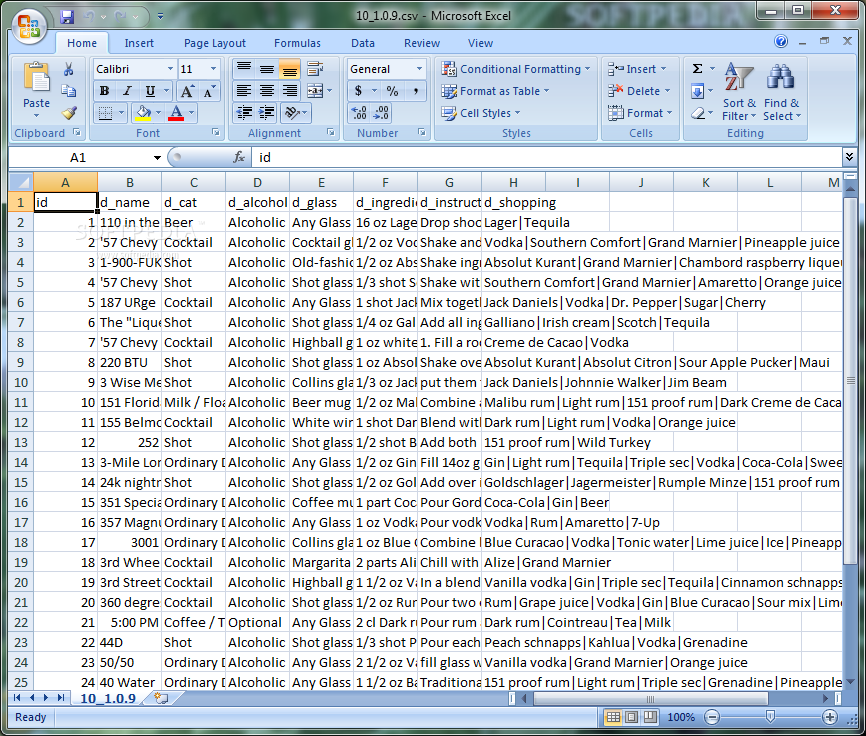
Task: Switch to Page Layout view in status bar
Action: (x=631, y=717)
